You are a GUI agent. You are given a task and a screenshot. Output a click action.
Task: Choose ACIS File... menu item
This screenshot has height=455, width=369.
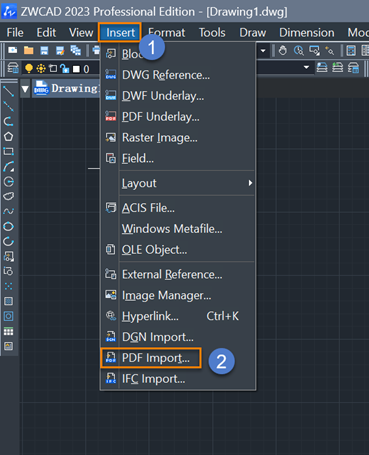click(178, 208)
